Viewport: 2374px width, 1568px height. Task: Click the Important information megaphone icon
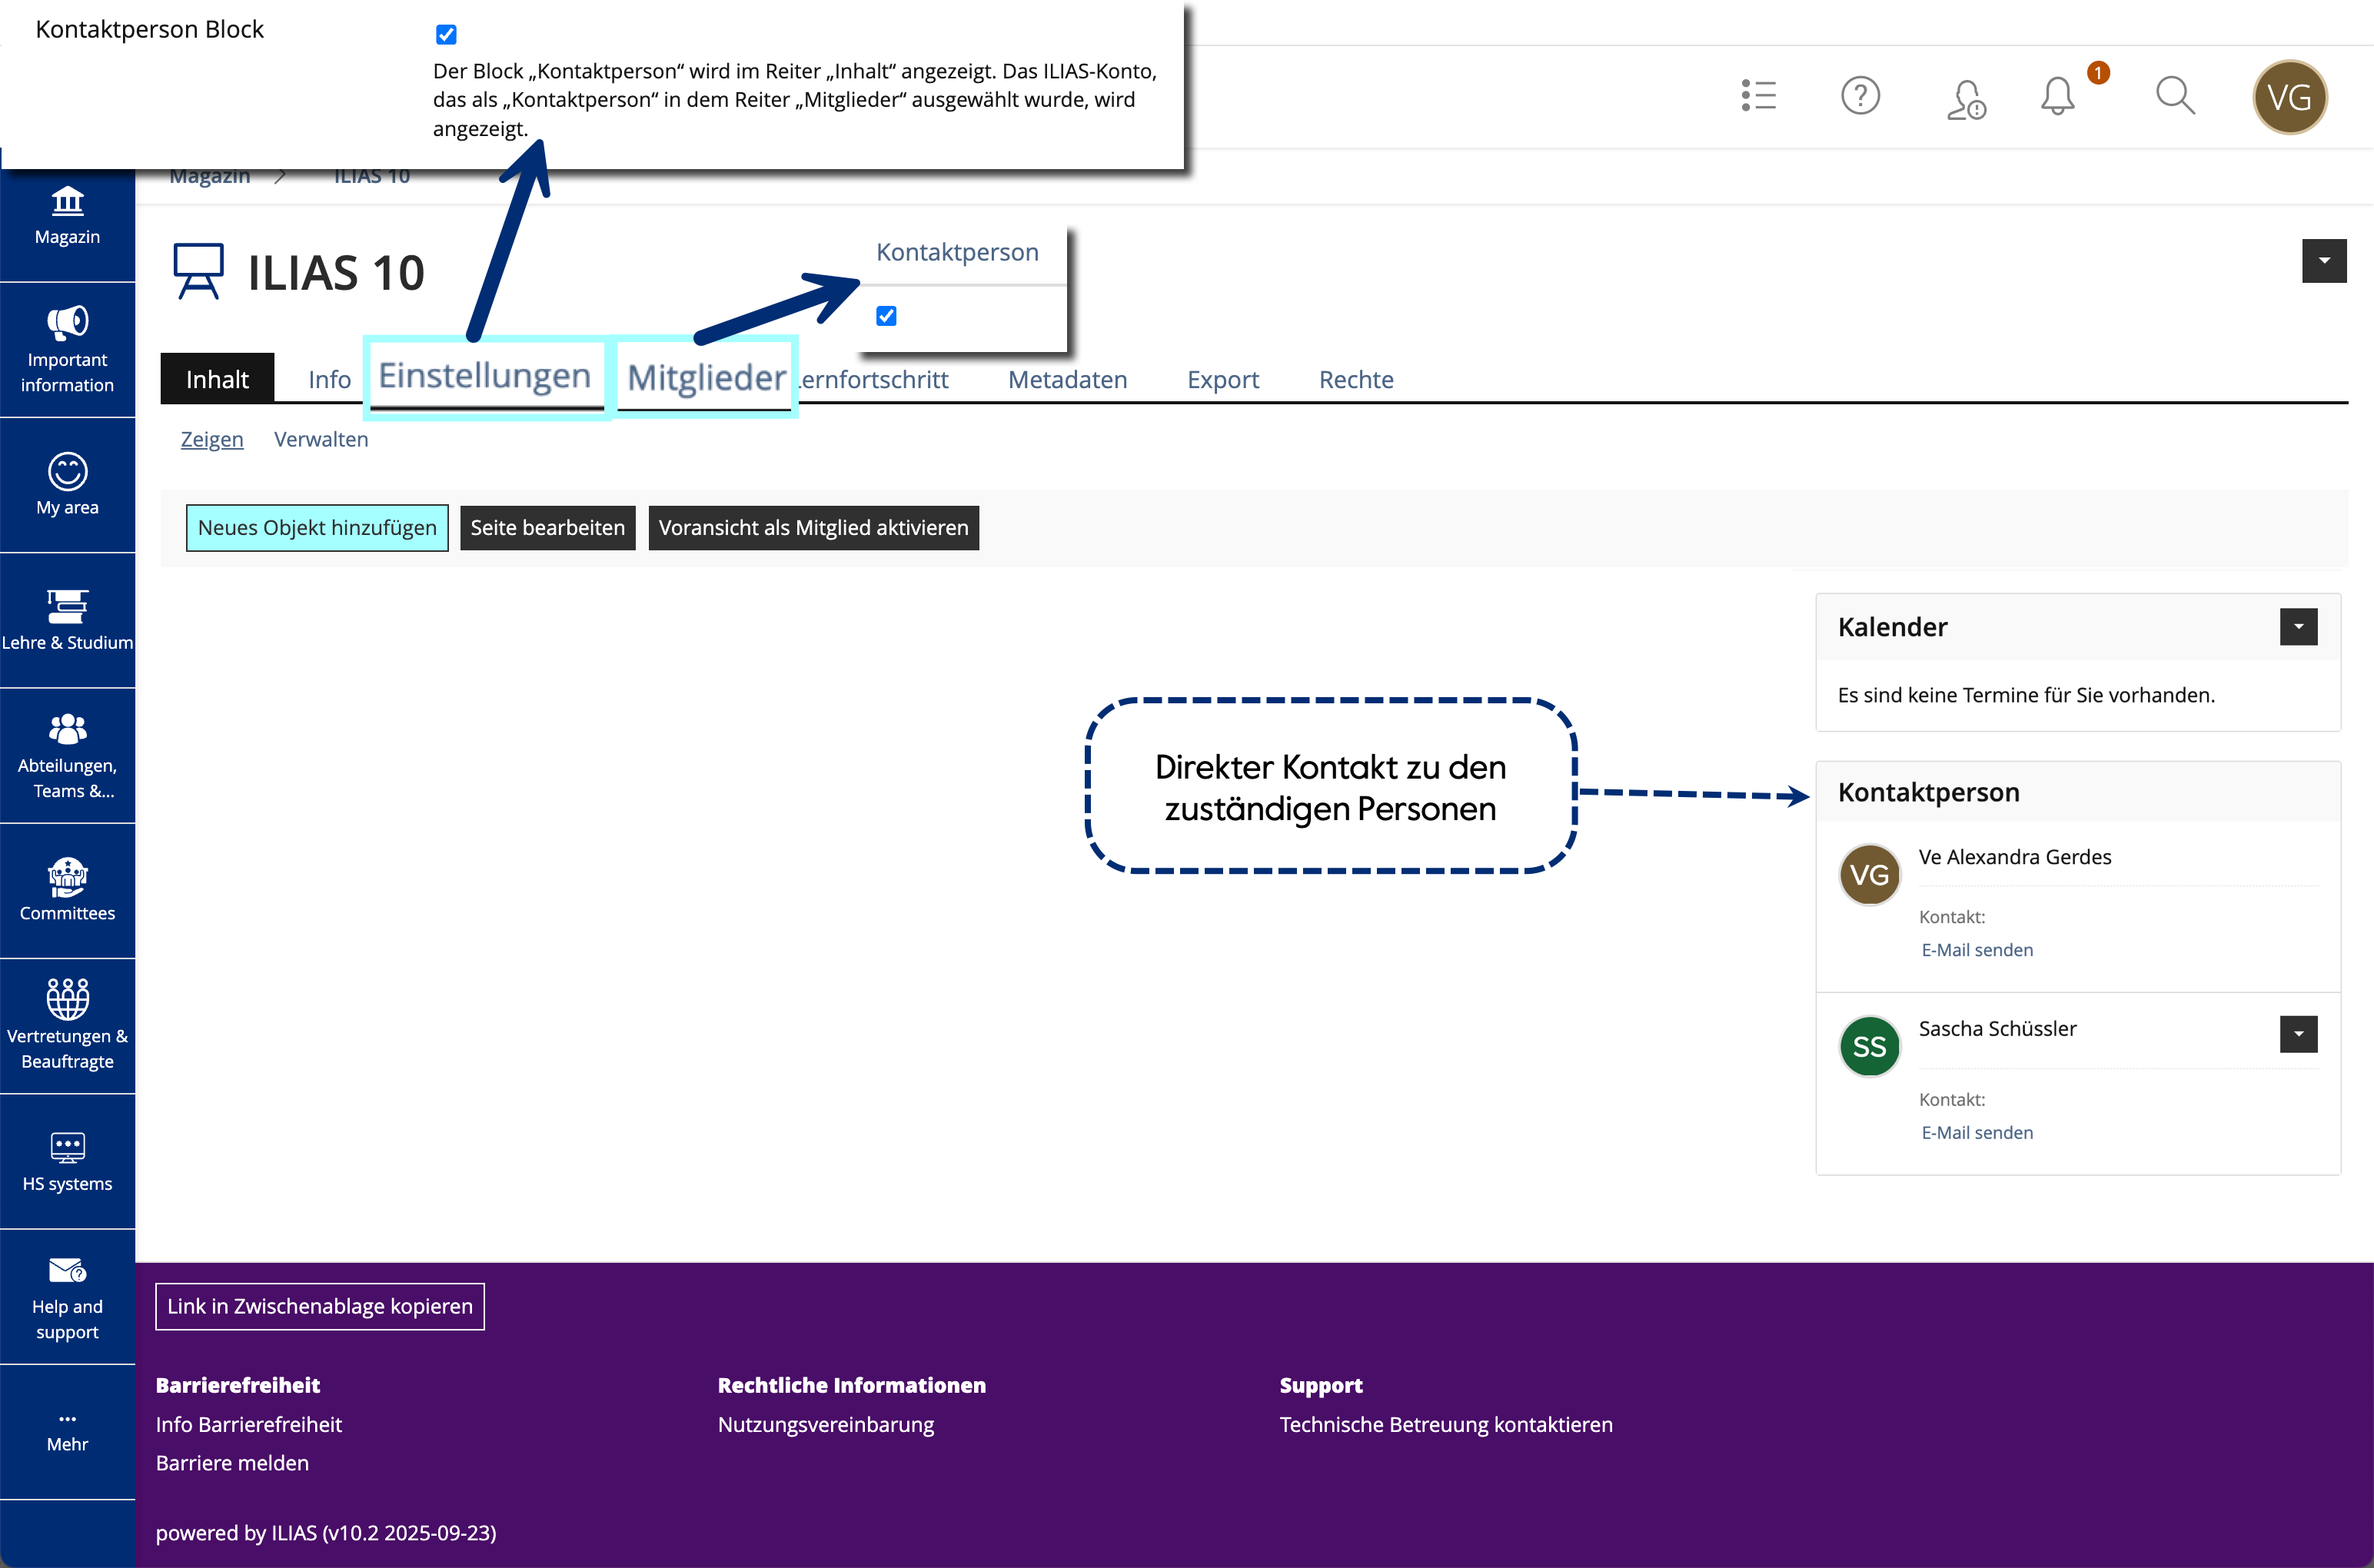tap(67, 322)
